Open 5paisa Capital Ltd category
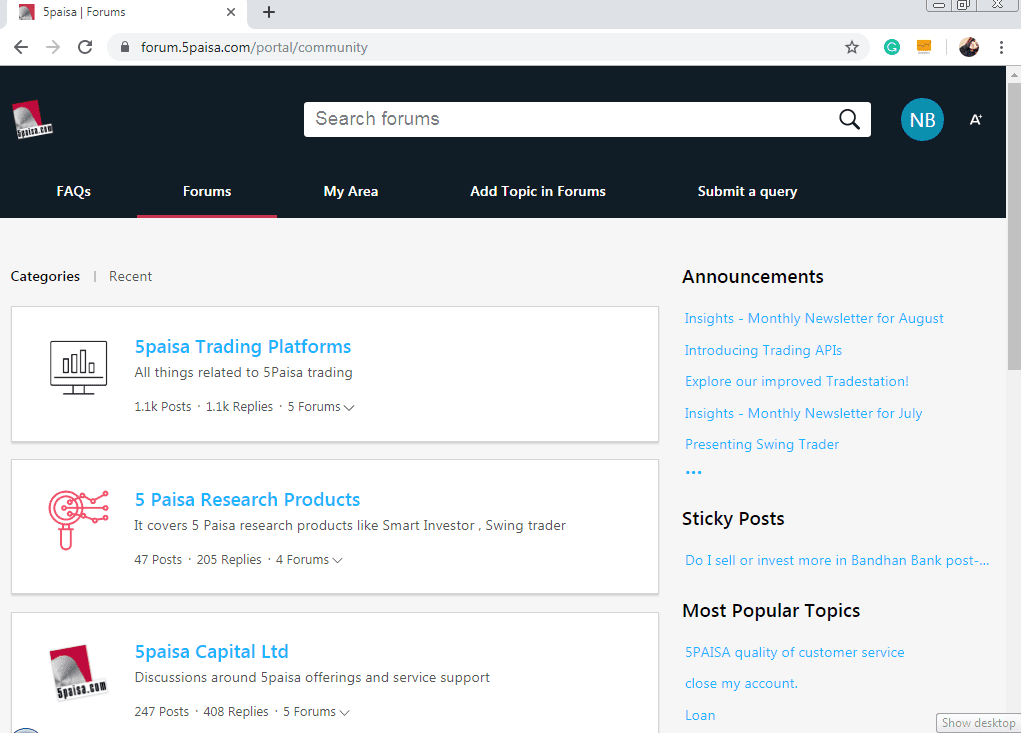1021x733 pixels. coord(212,652)
